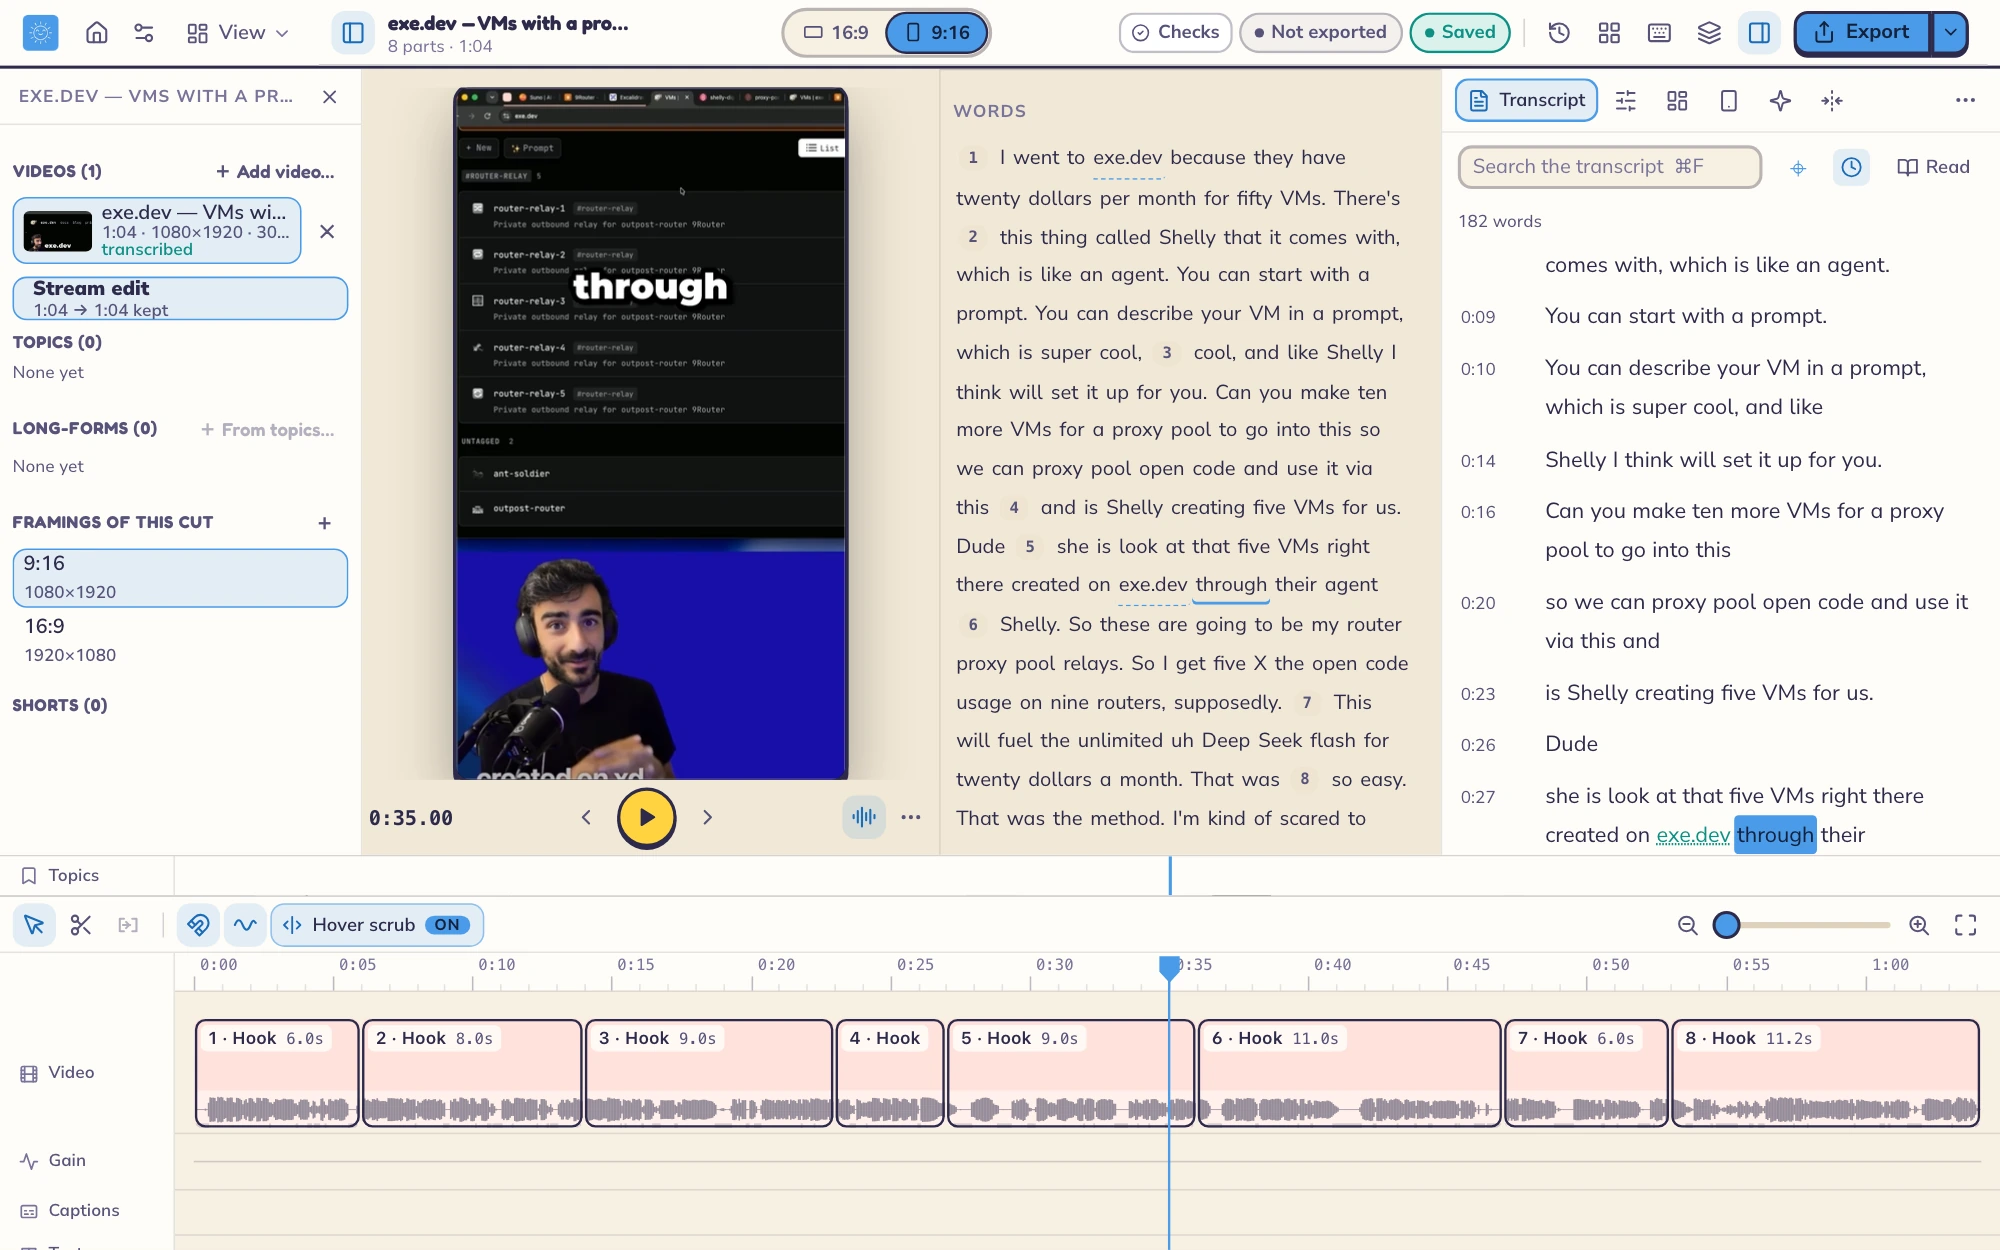Switch framing to 9:16 in top bar

pyautogui.click(x=937, y=33)
